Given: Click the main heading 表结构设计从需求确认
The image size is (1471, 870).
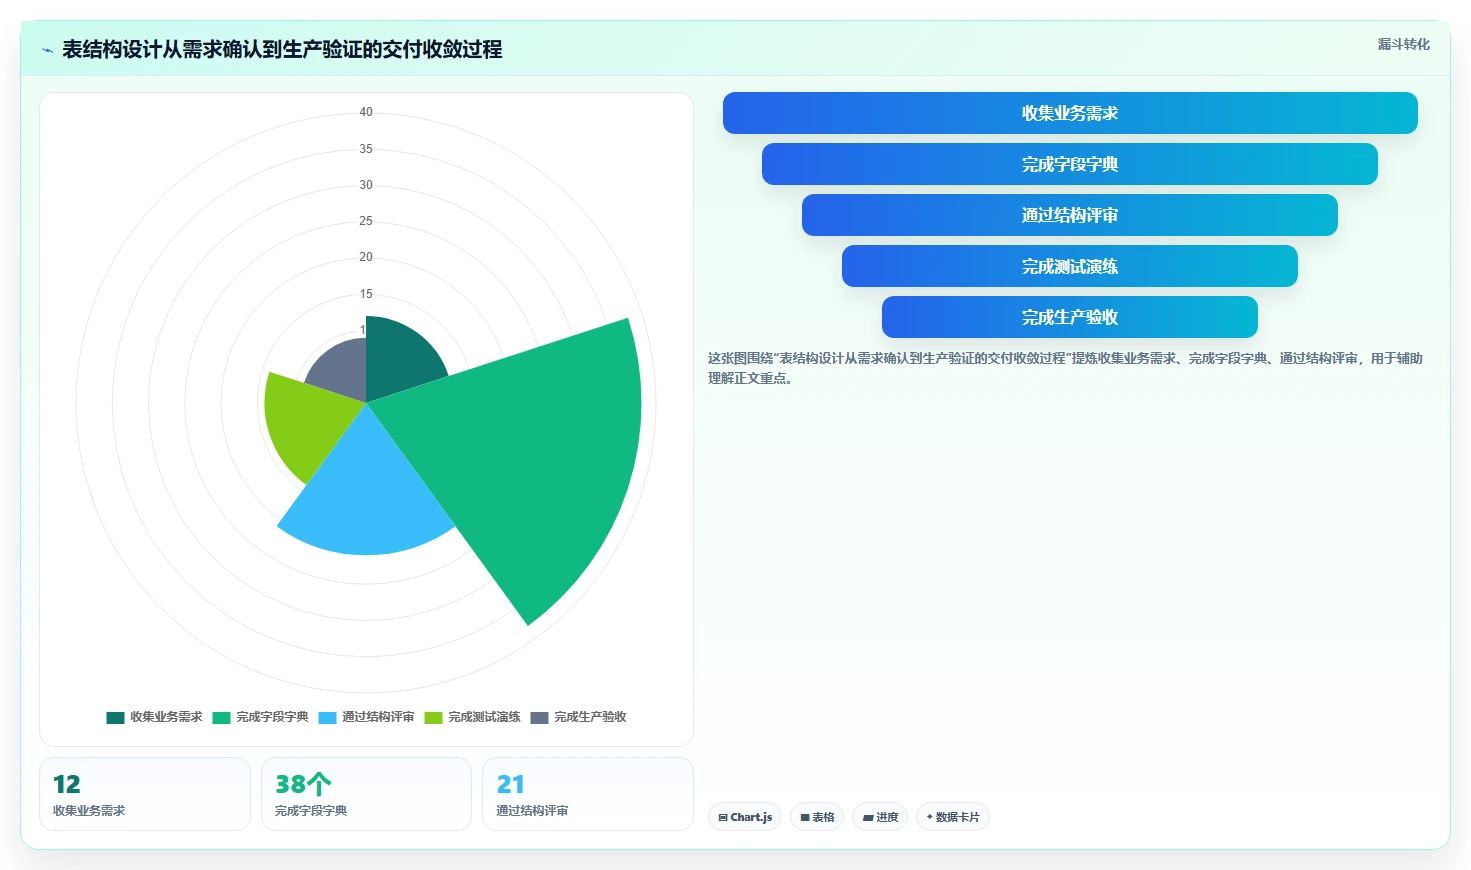Looking at the screenshot, I should [282, 49].
